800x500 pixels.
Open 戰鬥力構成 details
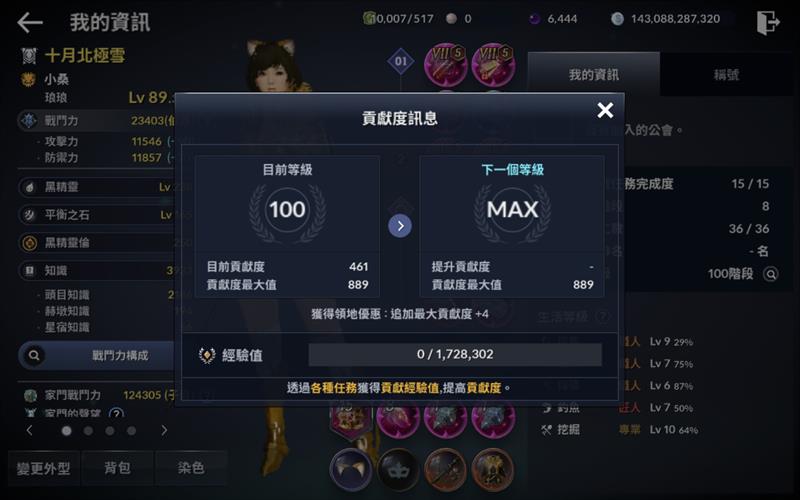pyautogui.click(x=97, y=355)
